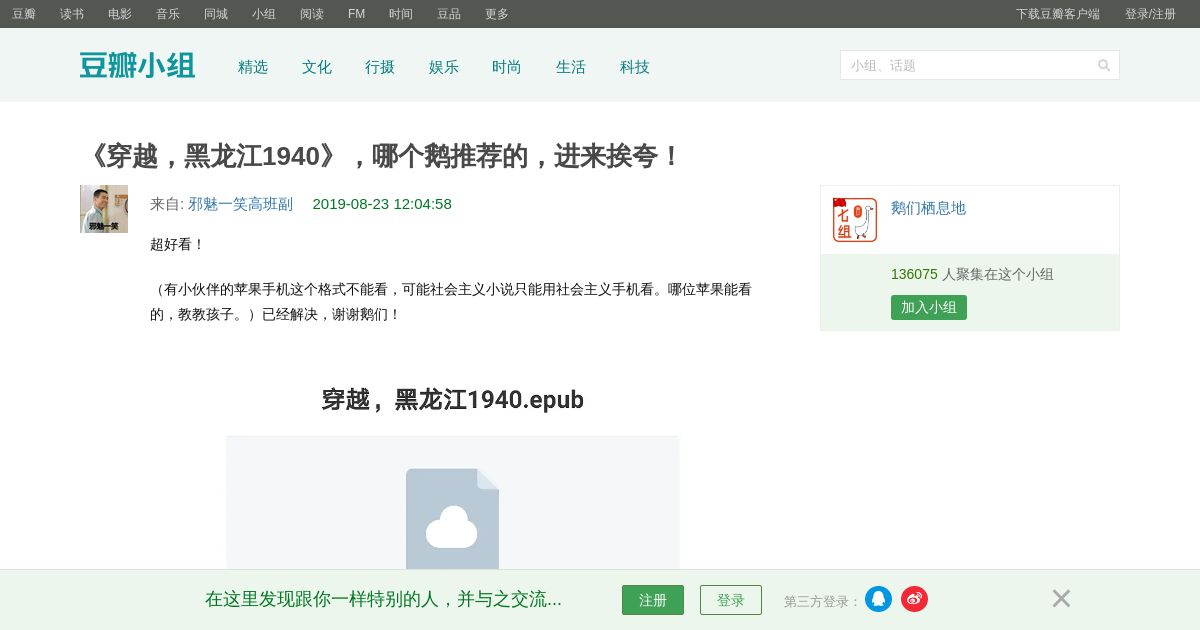Open the 鹅们栖息地 group logo
This screenshot has height=630, width=1200.
pos(855,220)
